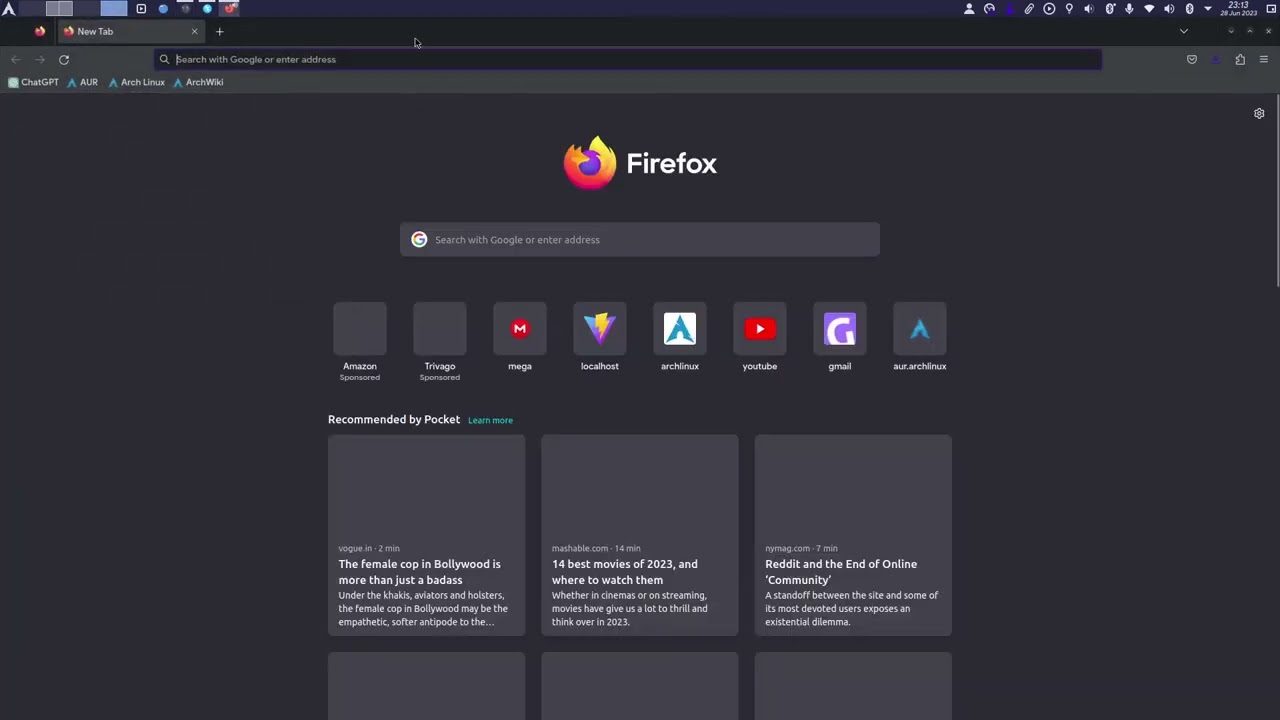Screen dimensions: 1280x720
Task: Click the Bluetooth tray icon with dot
Action: click(x=1110, y=9)
